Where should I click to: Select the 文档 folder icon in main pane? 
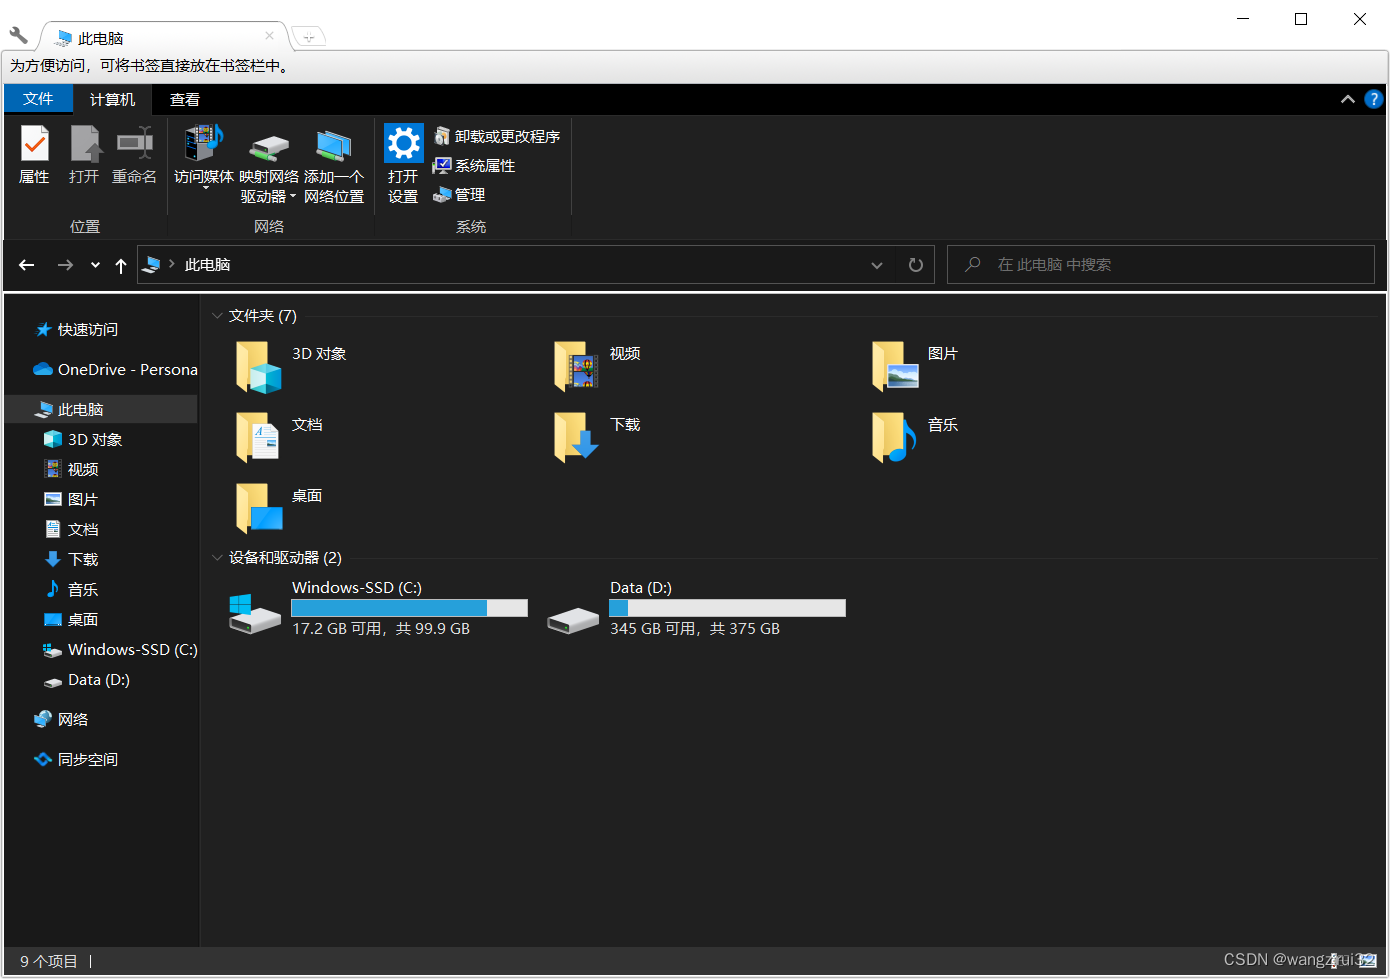click(259, 438)
